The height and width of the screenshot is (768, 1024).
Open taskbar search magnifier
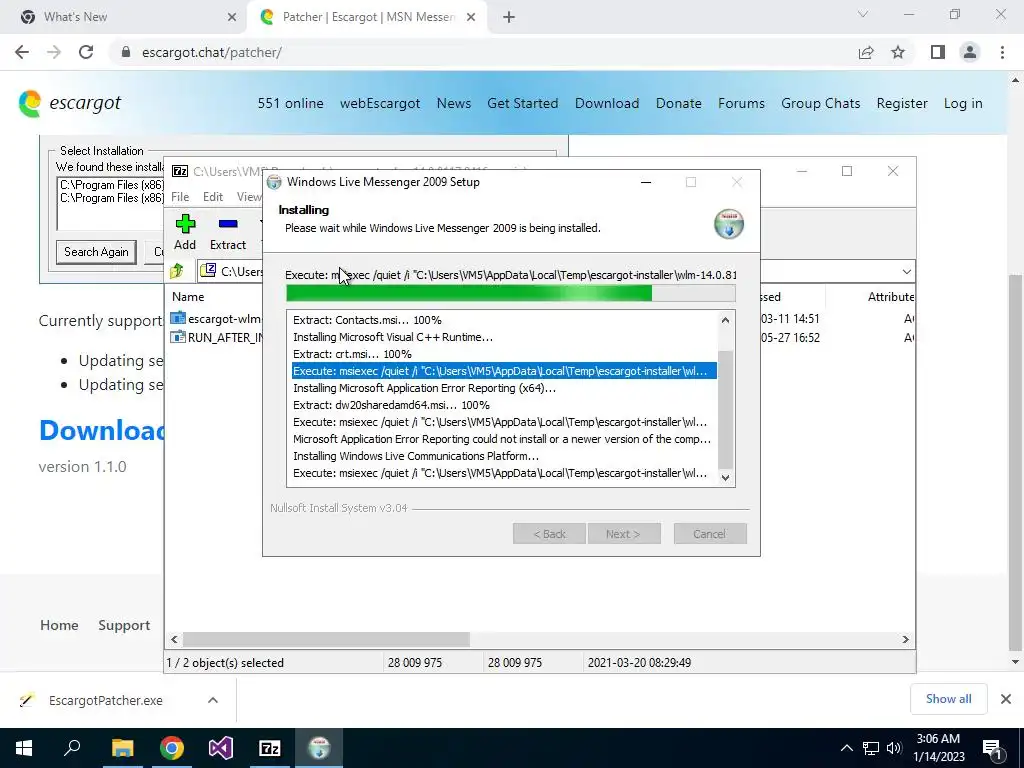(72, 748)
